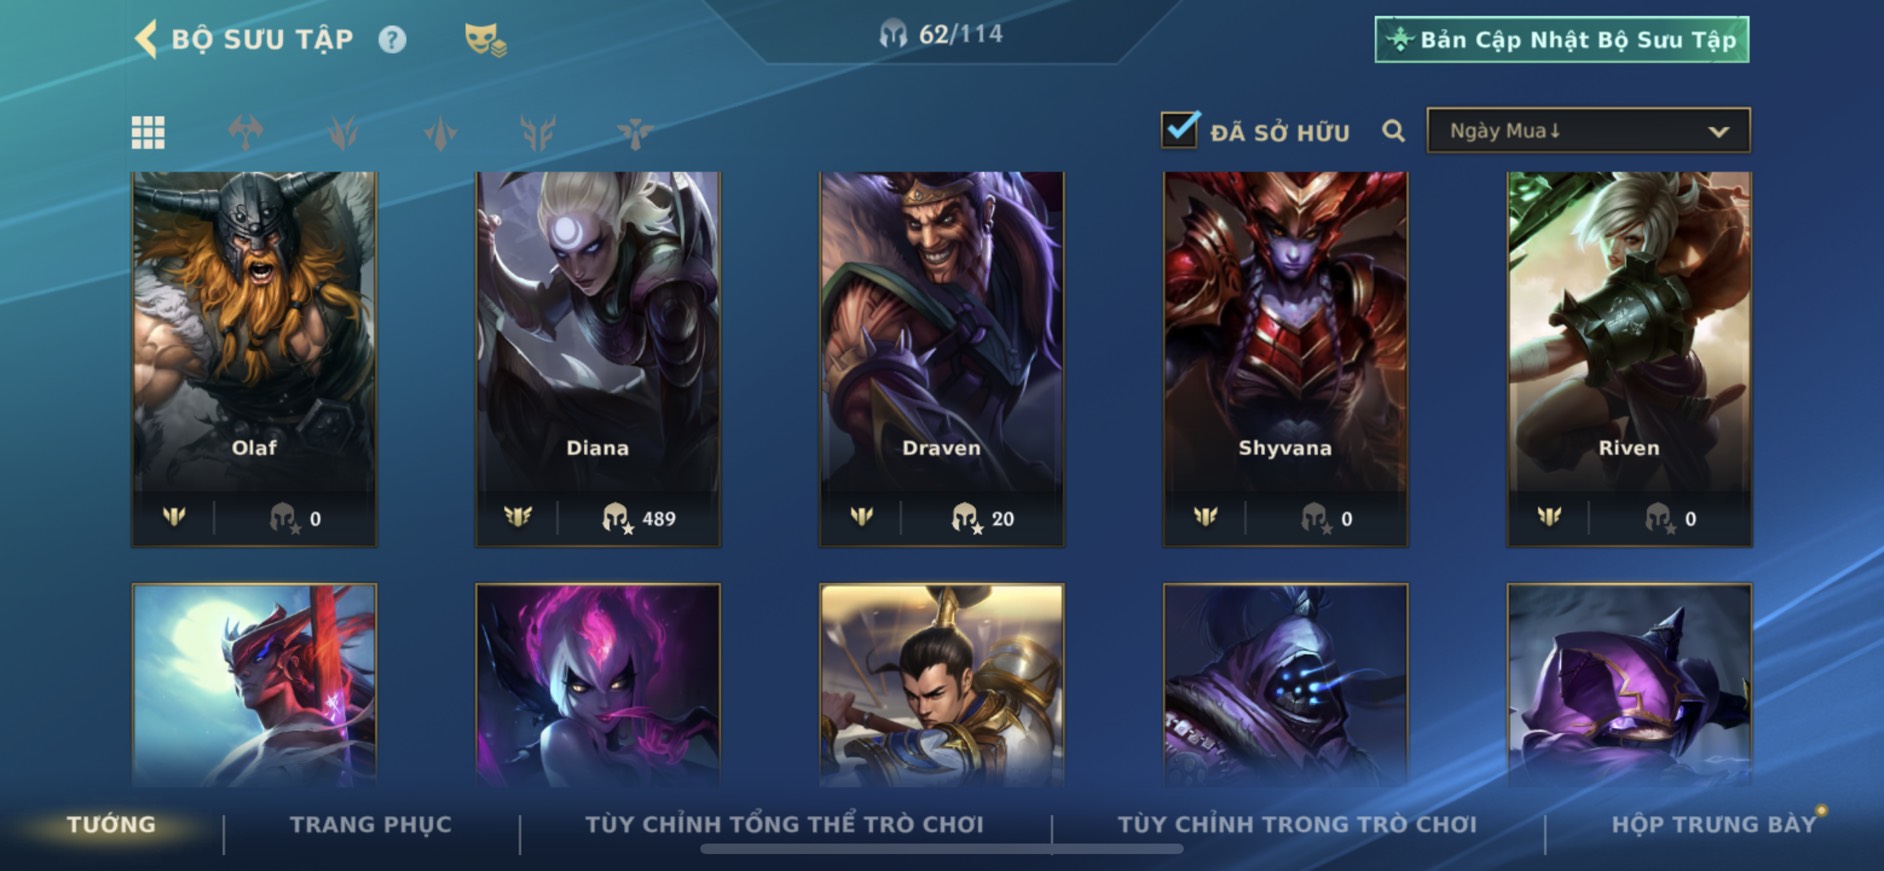Select the Diana champion card
The height and width of the screenshot is (871, 1884).
click(x=598, y=358)
